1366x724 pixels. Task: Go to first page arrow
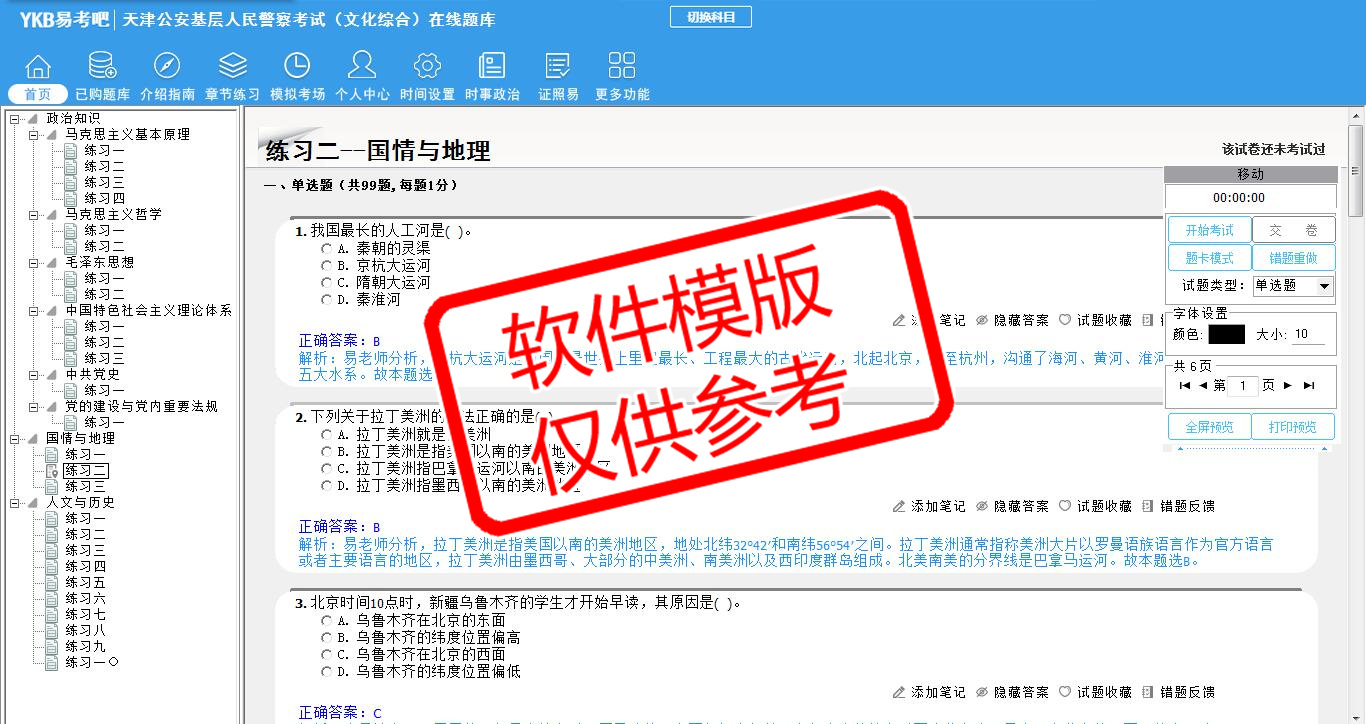tap(1185, 386)
